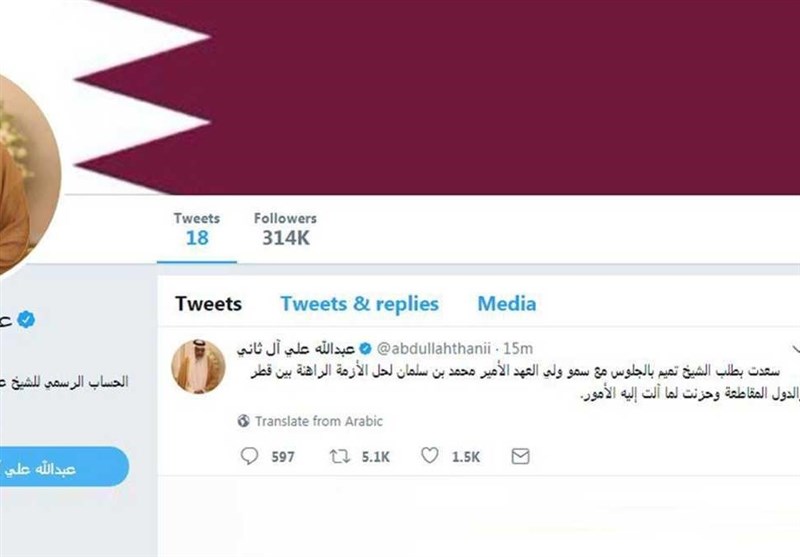This screenshot has width=800, height=557.
Task: Expand tweet options chevron at tweet's right edge
Action: click(x=795, y=349)
